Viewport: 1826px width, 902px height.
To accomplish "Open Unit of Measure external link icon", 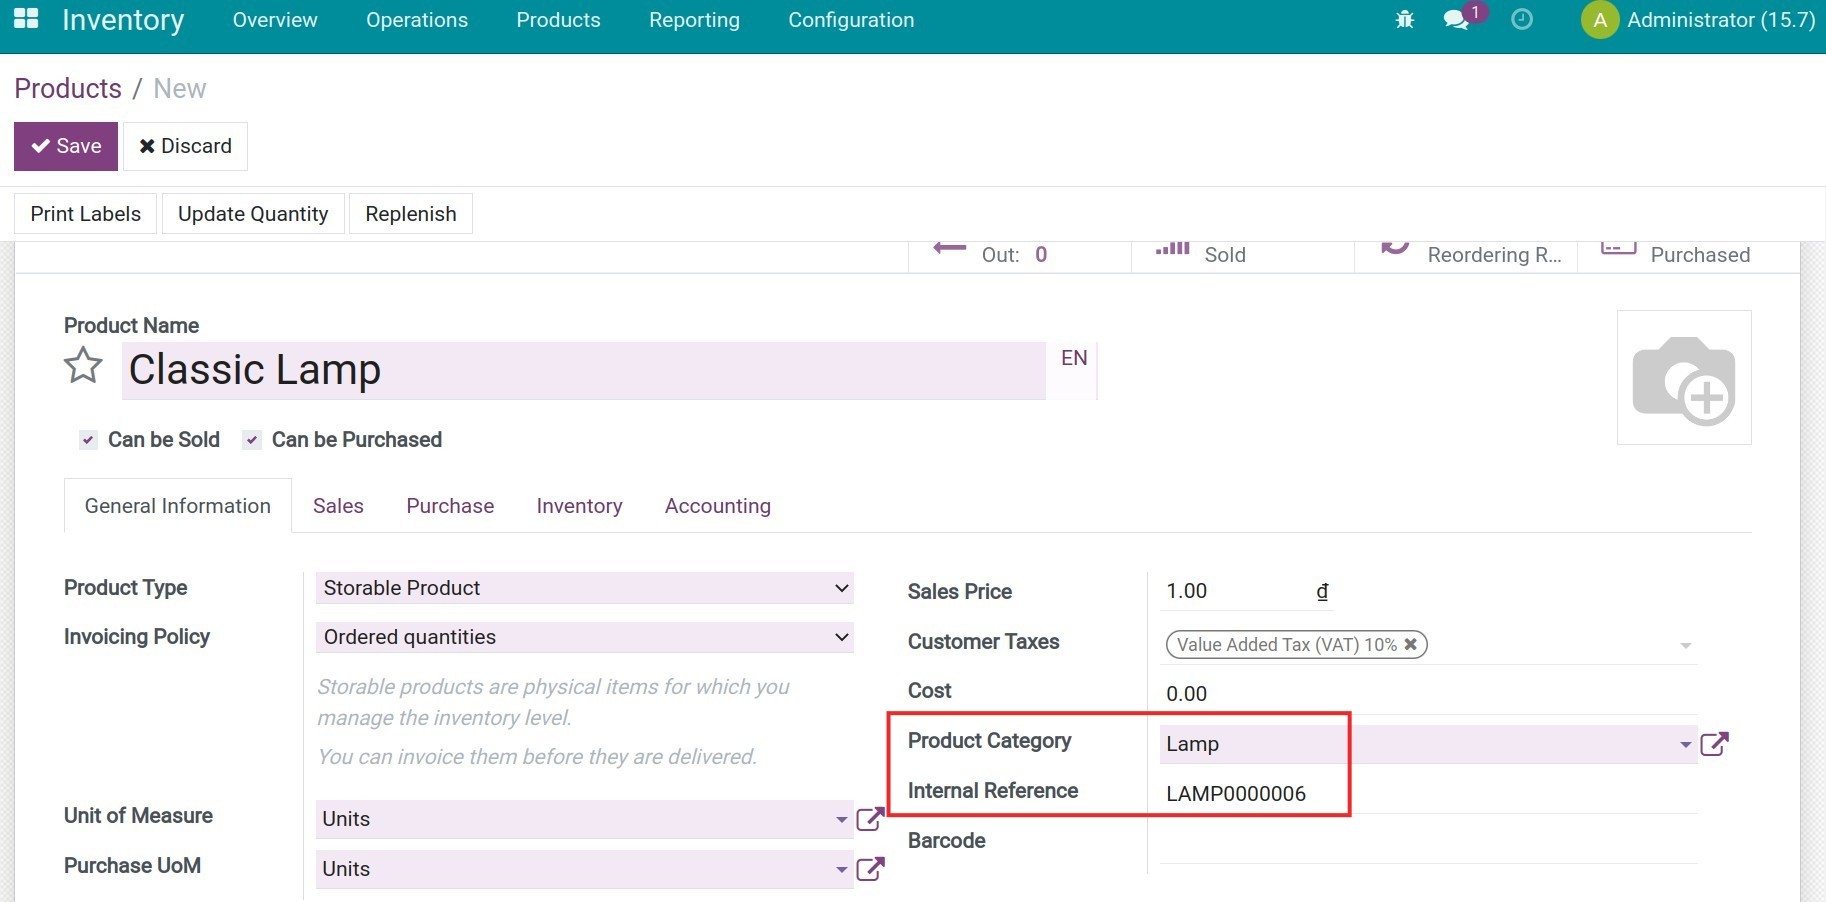I will pyautogui.click(x=869, y=818).
